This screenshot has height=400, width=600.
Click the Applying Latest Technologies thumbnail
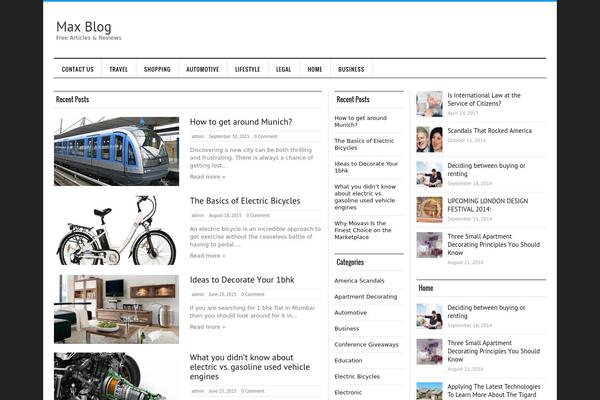pyautogui.click(x=429, y=391)
